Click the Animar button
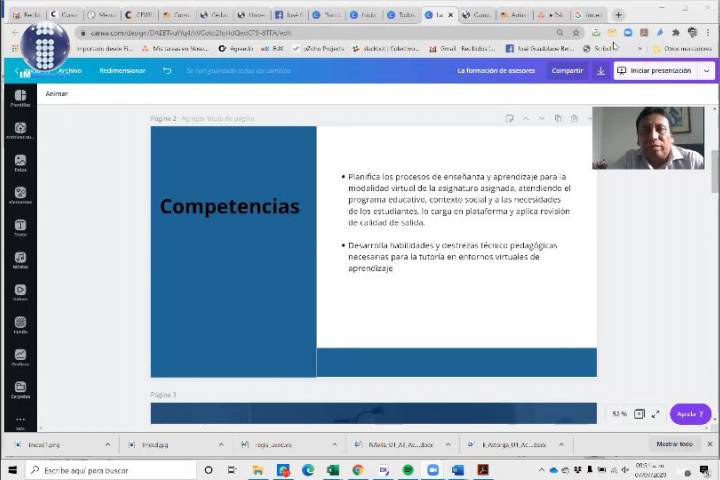The width and height of the screenshot is (720, 480). [x=57, y=93]
